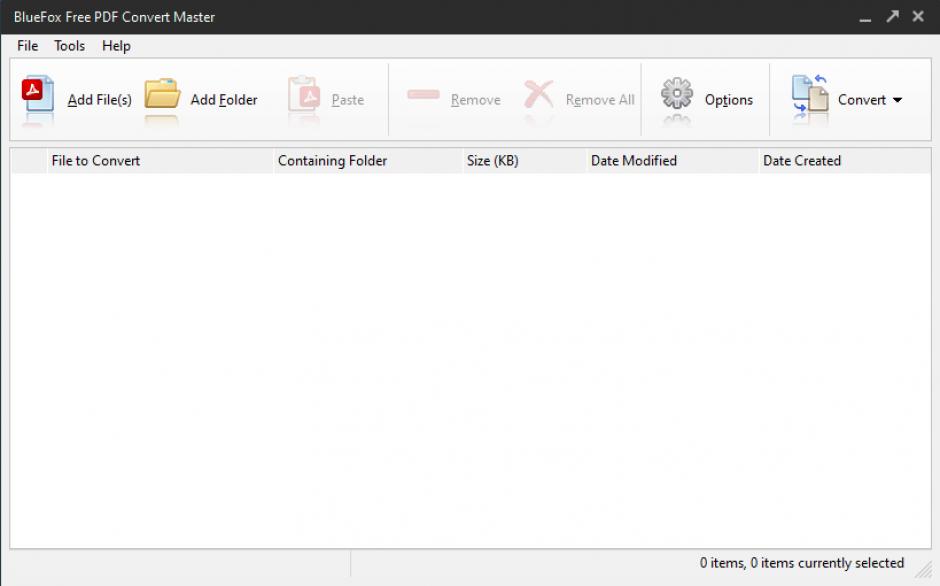
Task: Click the Add Folder yellow folder icon
Action: point(162,94)
